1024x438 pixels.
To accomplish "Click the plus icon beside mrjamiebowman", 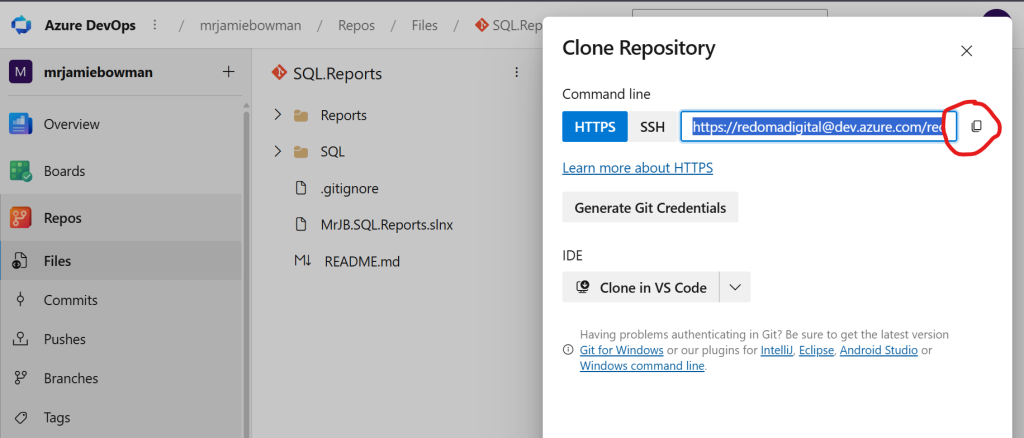I will tap(229, 72).
